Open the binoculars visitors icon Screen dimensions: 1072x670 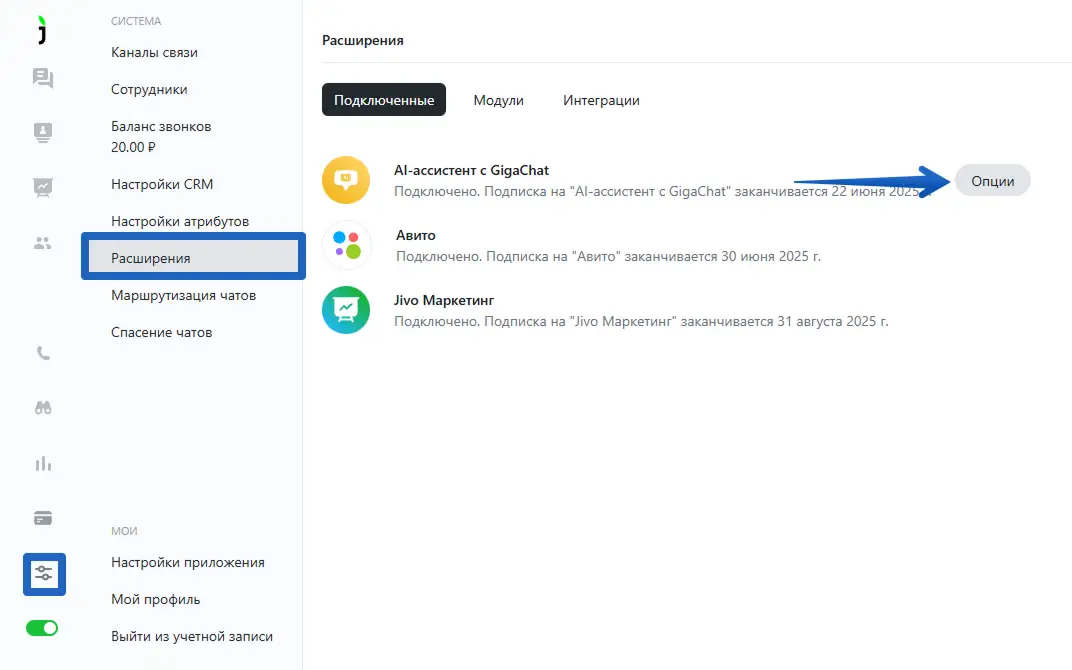[x=43, y=408]
